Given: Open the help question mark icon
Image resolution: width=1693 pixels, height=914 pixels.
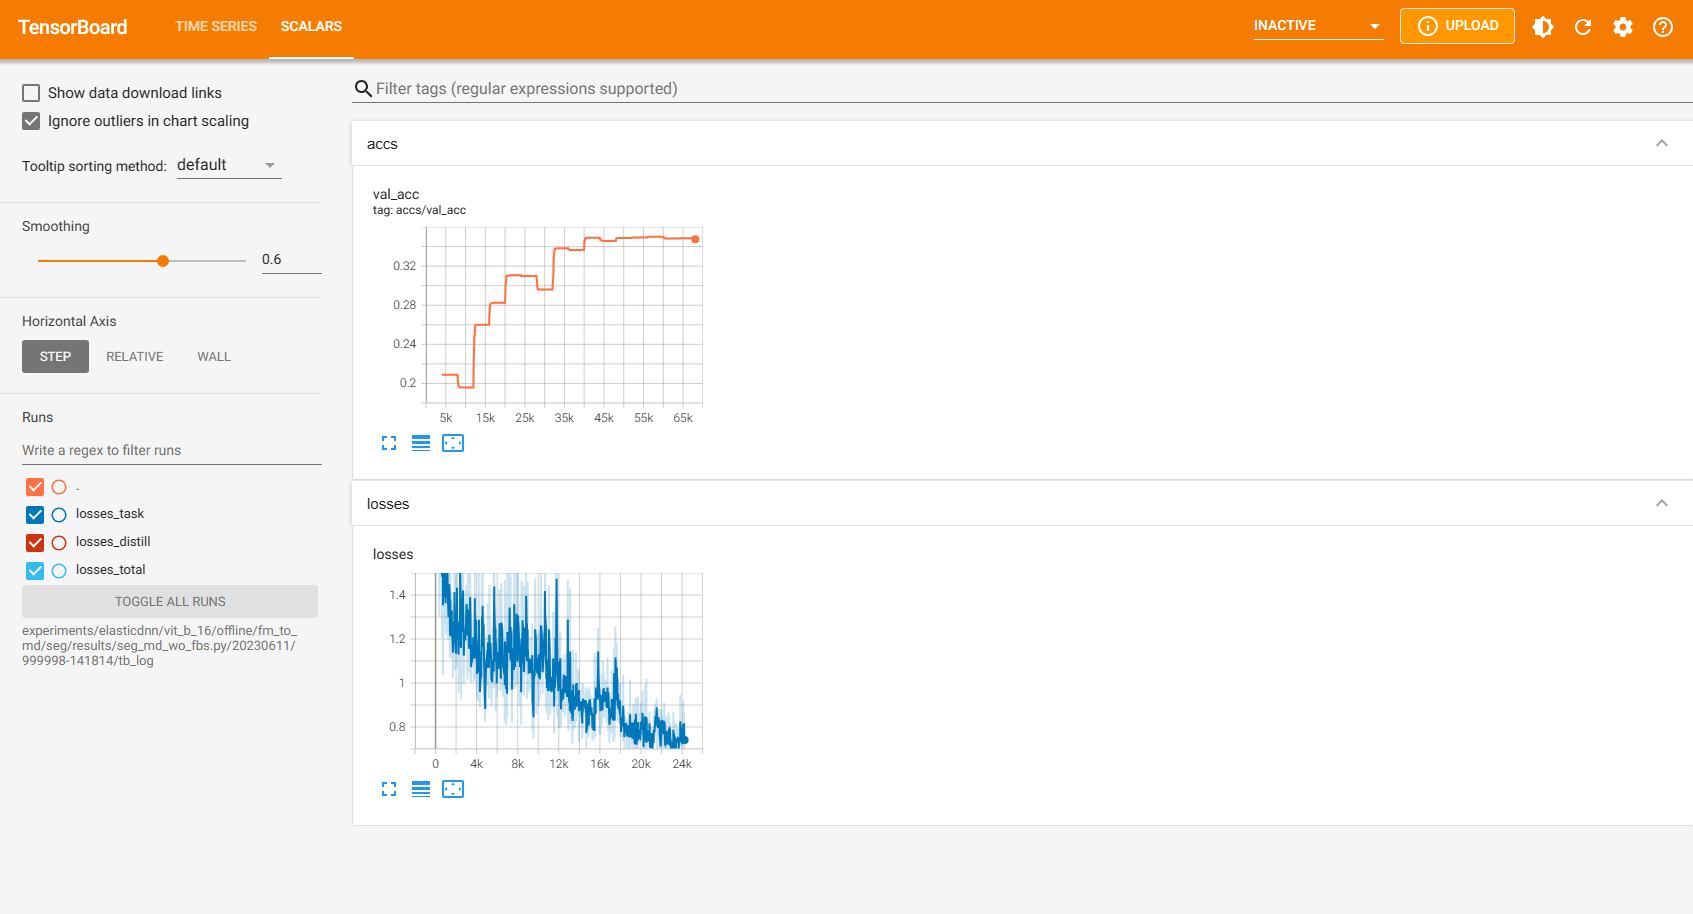Looking at the screenshot, I should coord(1663,27).
